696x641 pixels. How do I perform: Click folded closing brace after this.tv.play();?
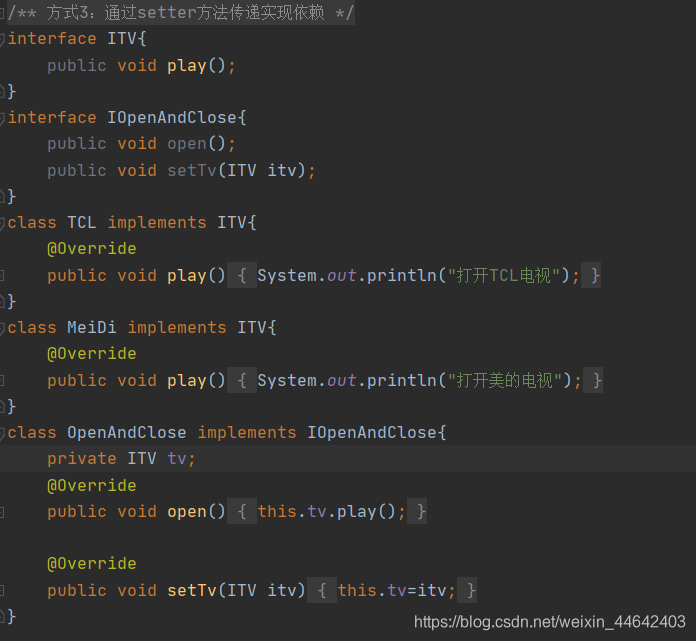(x=417, y=512)
